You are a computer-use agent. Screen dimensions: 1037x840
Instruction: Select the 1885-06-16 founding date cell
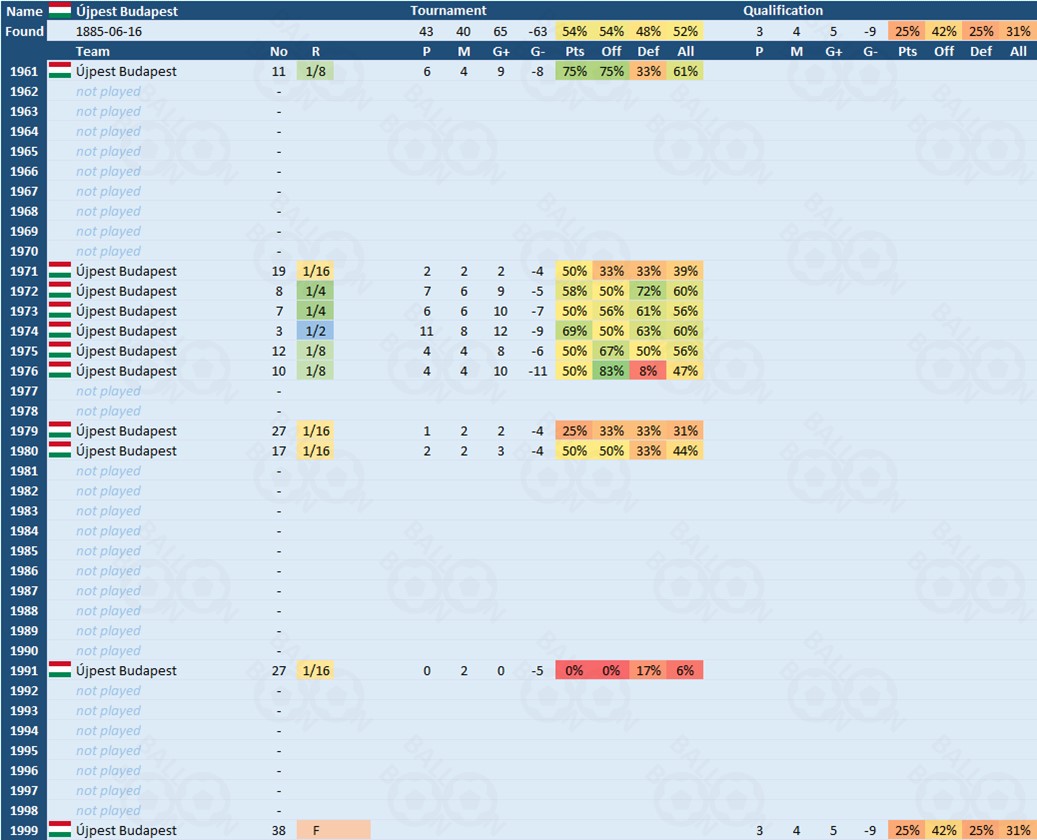click(108, 31)
